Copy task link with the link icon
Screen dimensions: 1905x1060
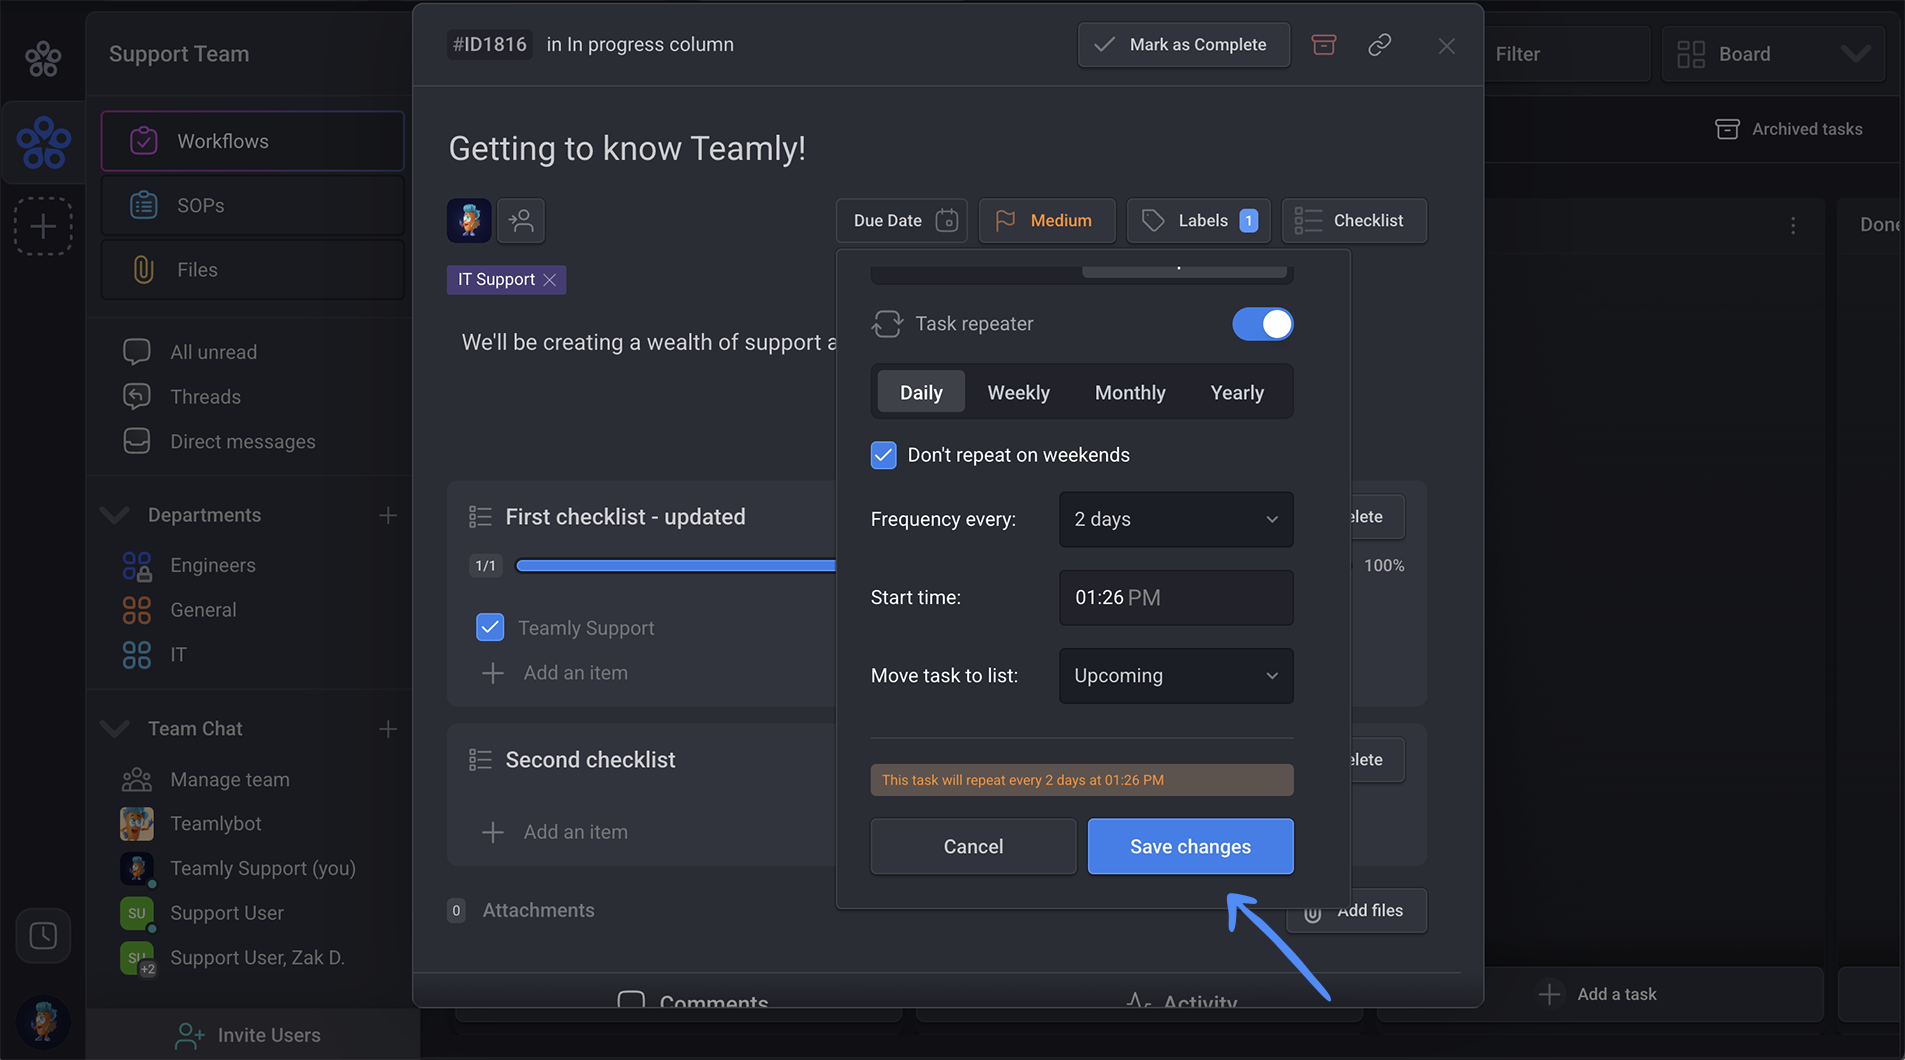tap(1380, 45)
